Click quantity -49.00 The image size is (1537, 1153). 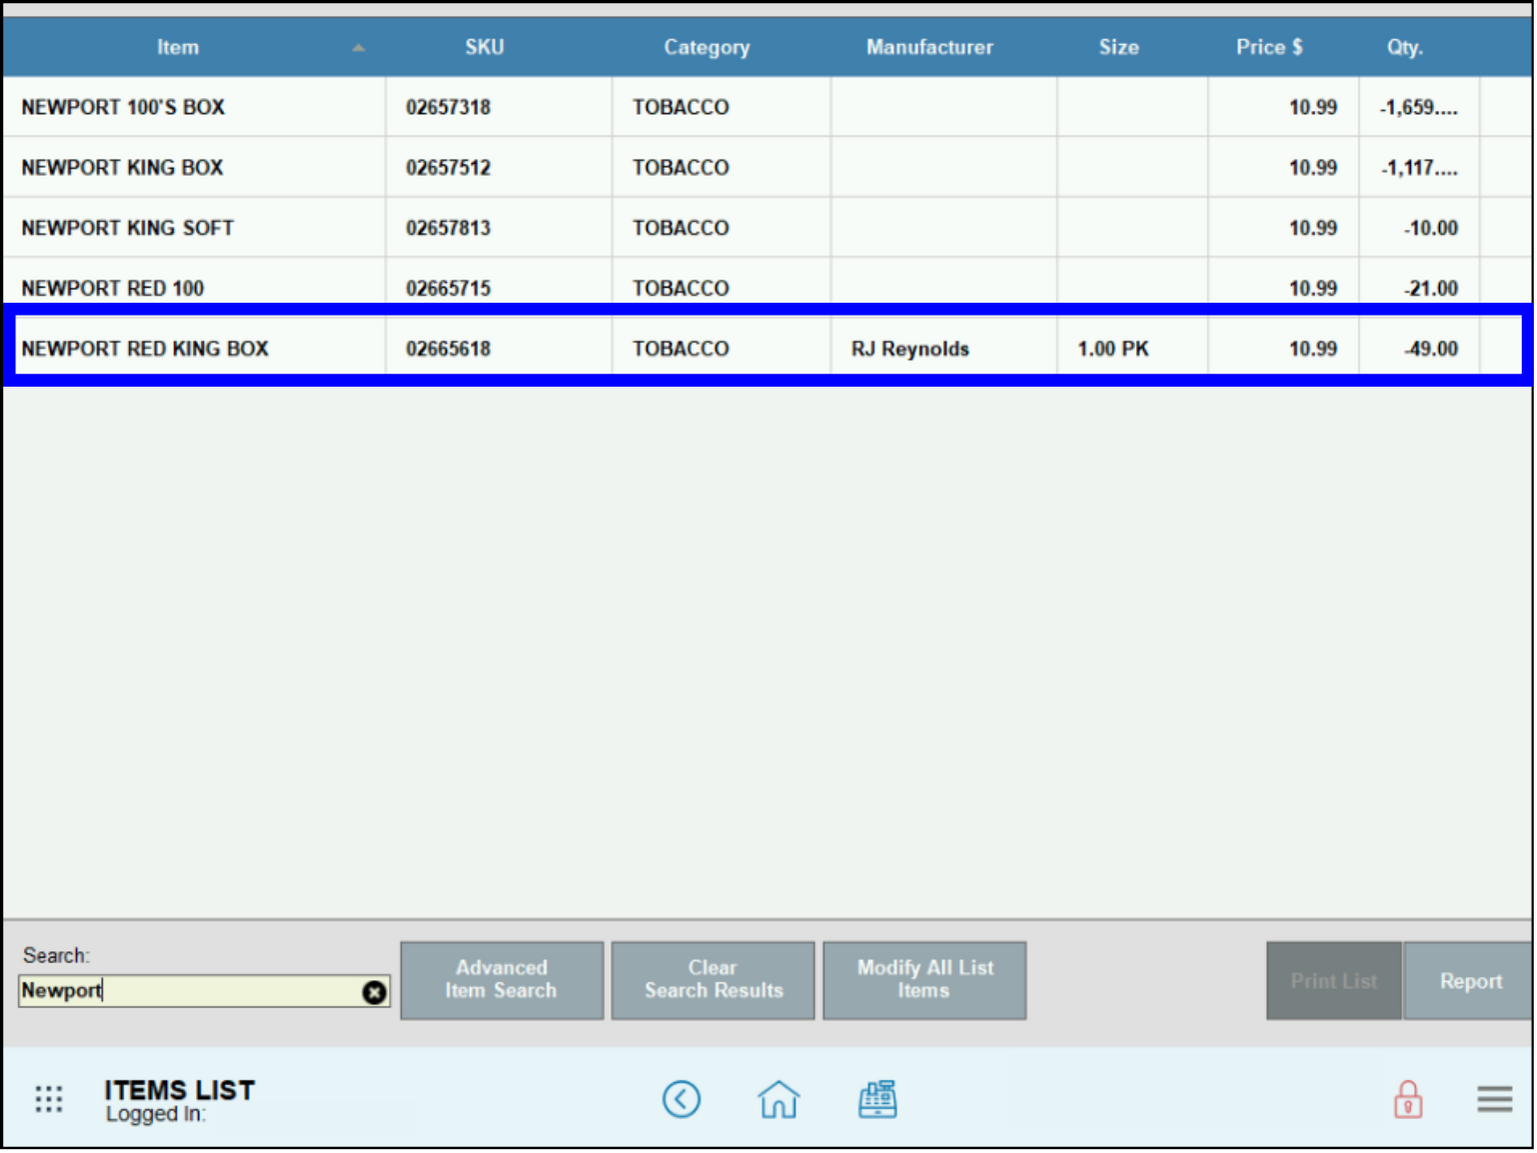click(1430, 349)
